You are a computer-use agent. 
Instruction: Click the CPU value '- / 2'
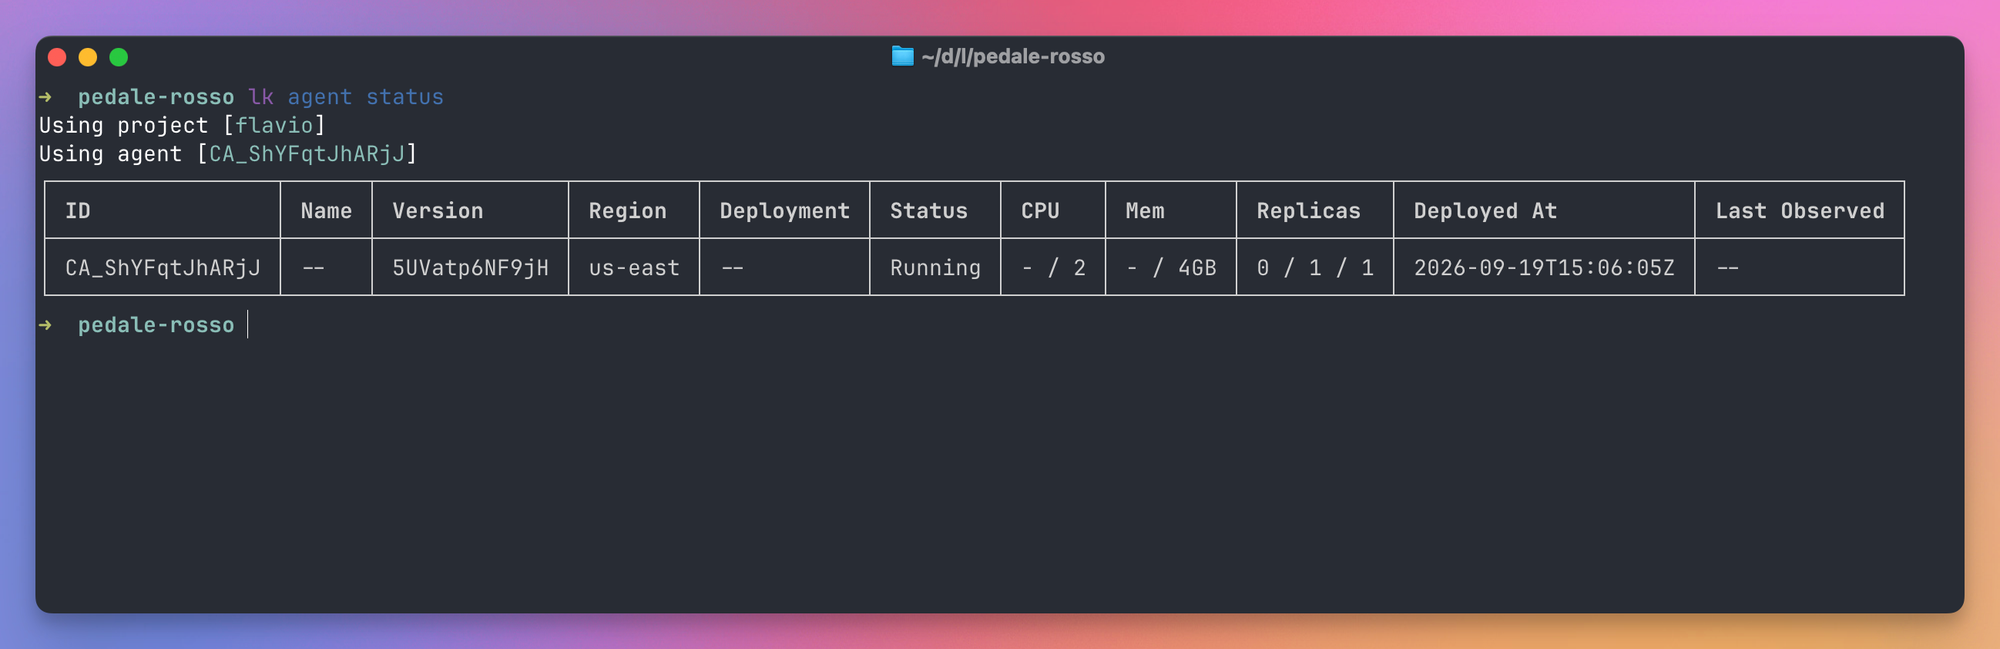click(1053, 268)
